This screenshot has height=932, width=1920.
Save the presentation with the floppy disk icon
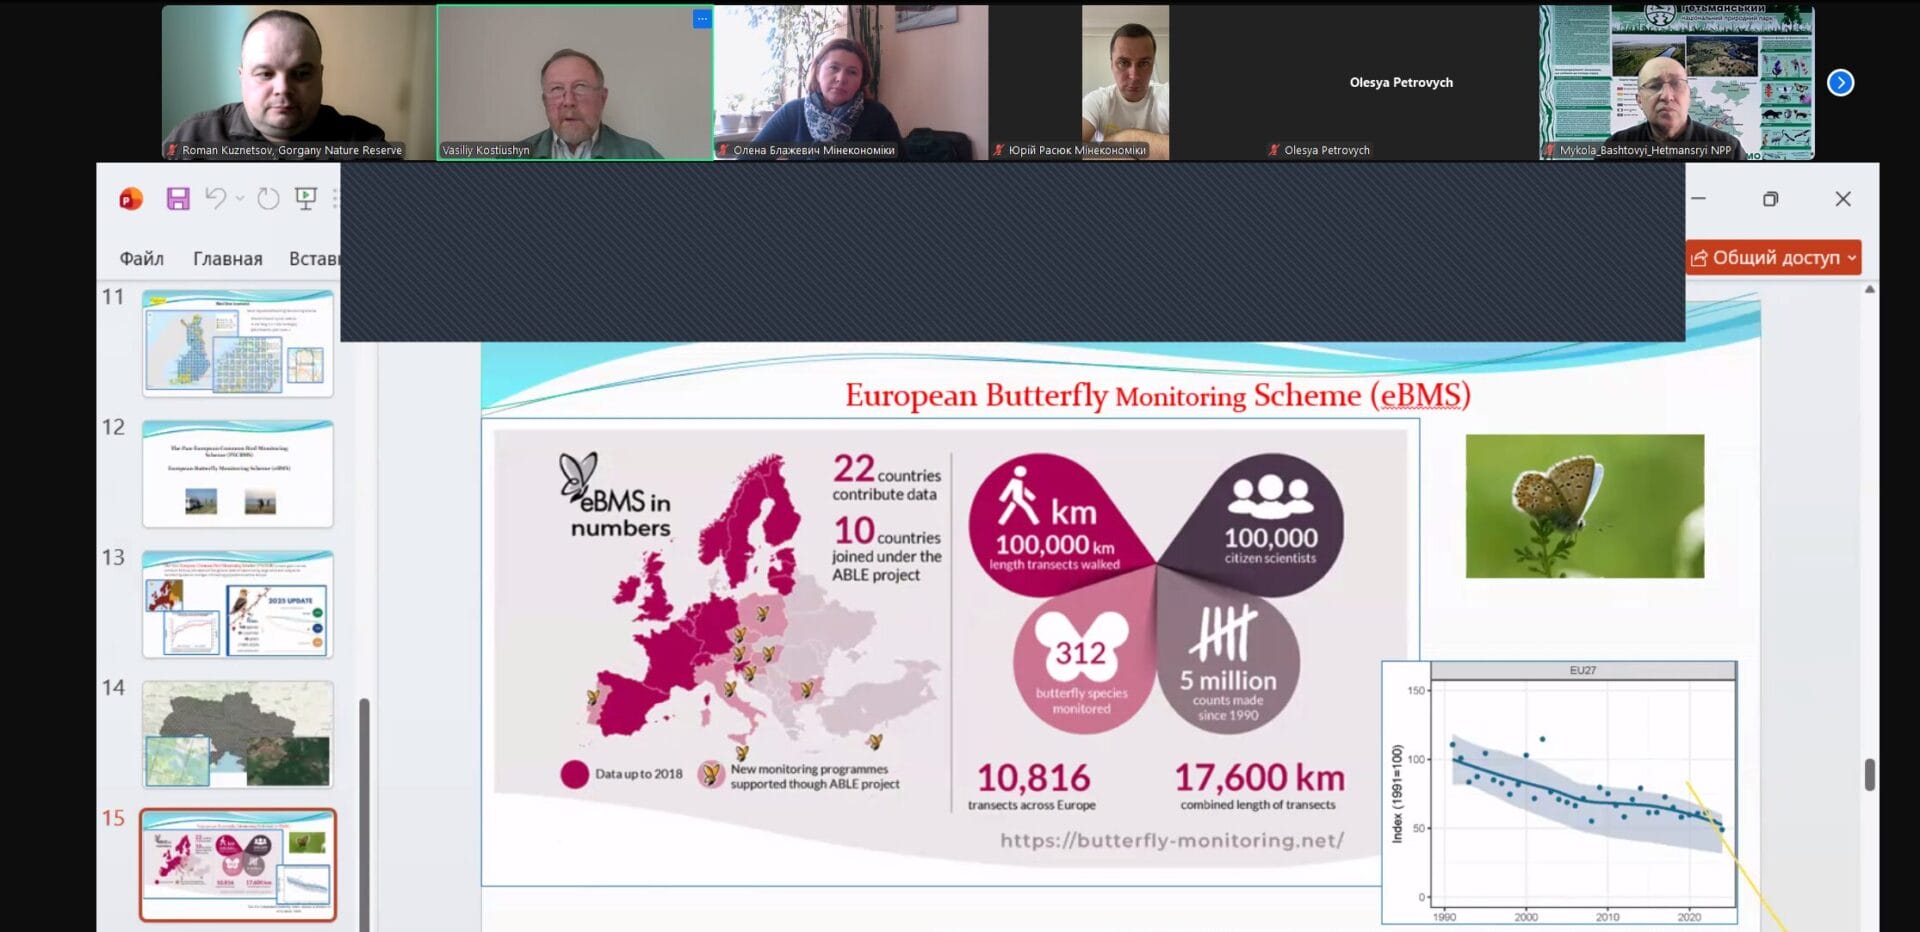tap(178, 199)
